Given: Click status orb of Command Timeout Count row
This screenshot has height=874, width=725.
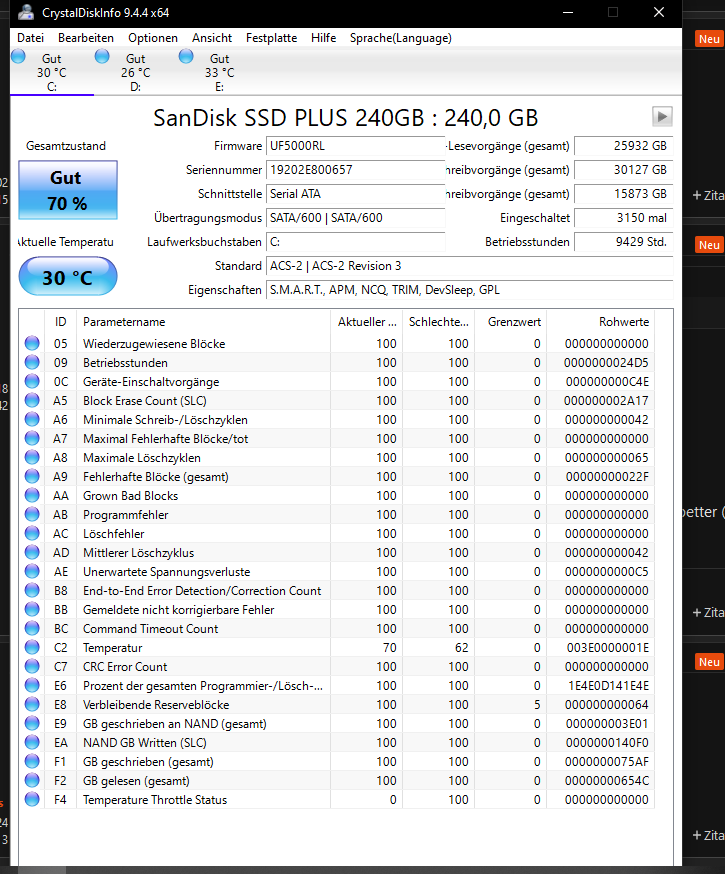Looking at the screenshot, I should coord(32,629).
